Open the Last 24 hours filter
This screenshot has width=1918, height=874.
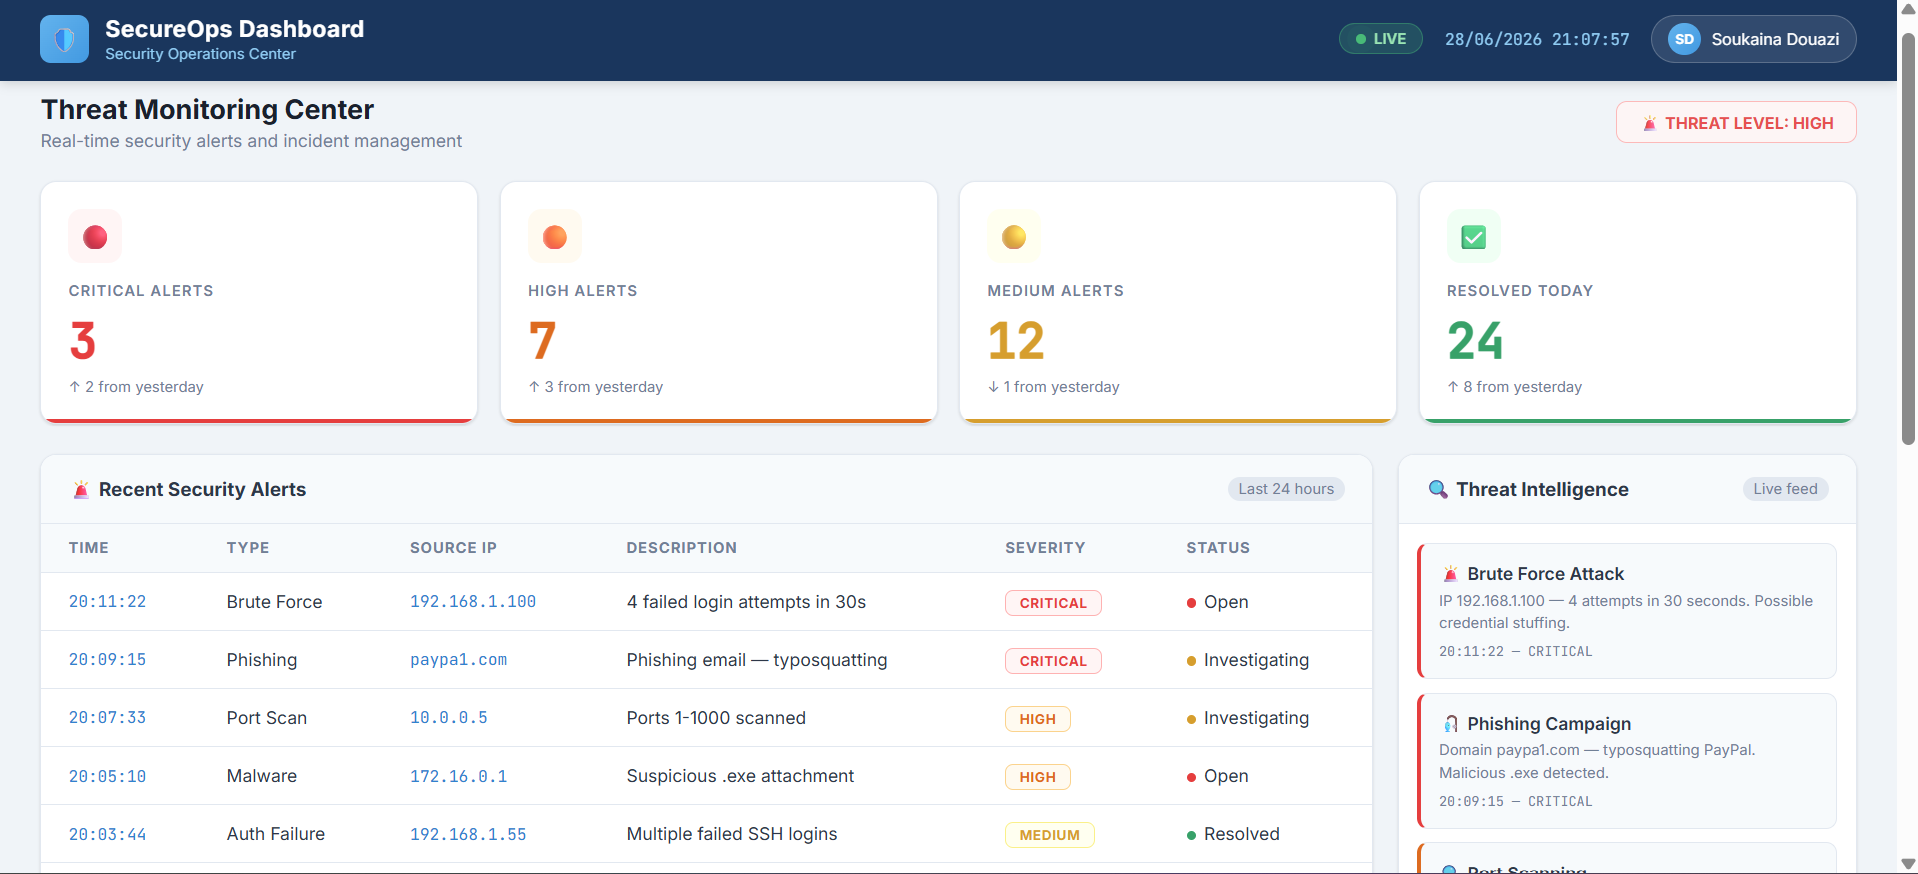(x=1286, y=489)
